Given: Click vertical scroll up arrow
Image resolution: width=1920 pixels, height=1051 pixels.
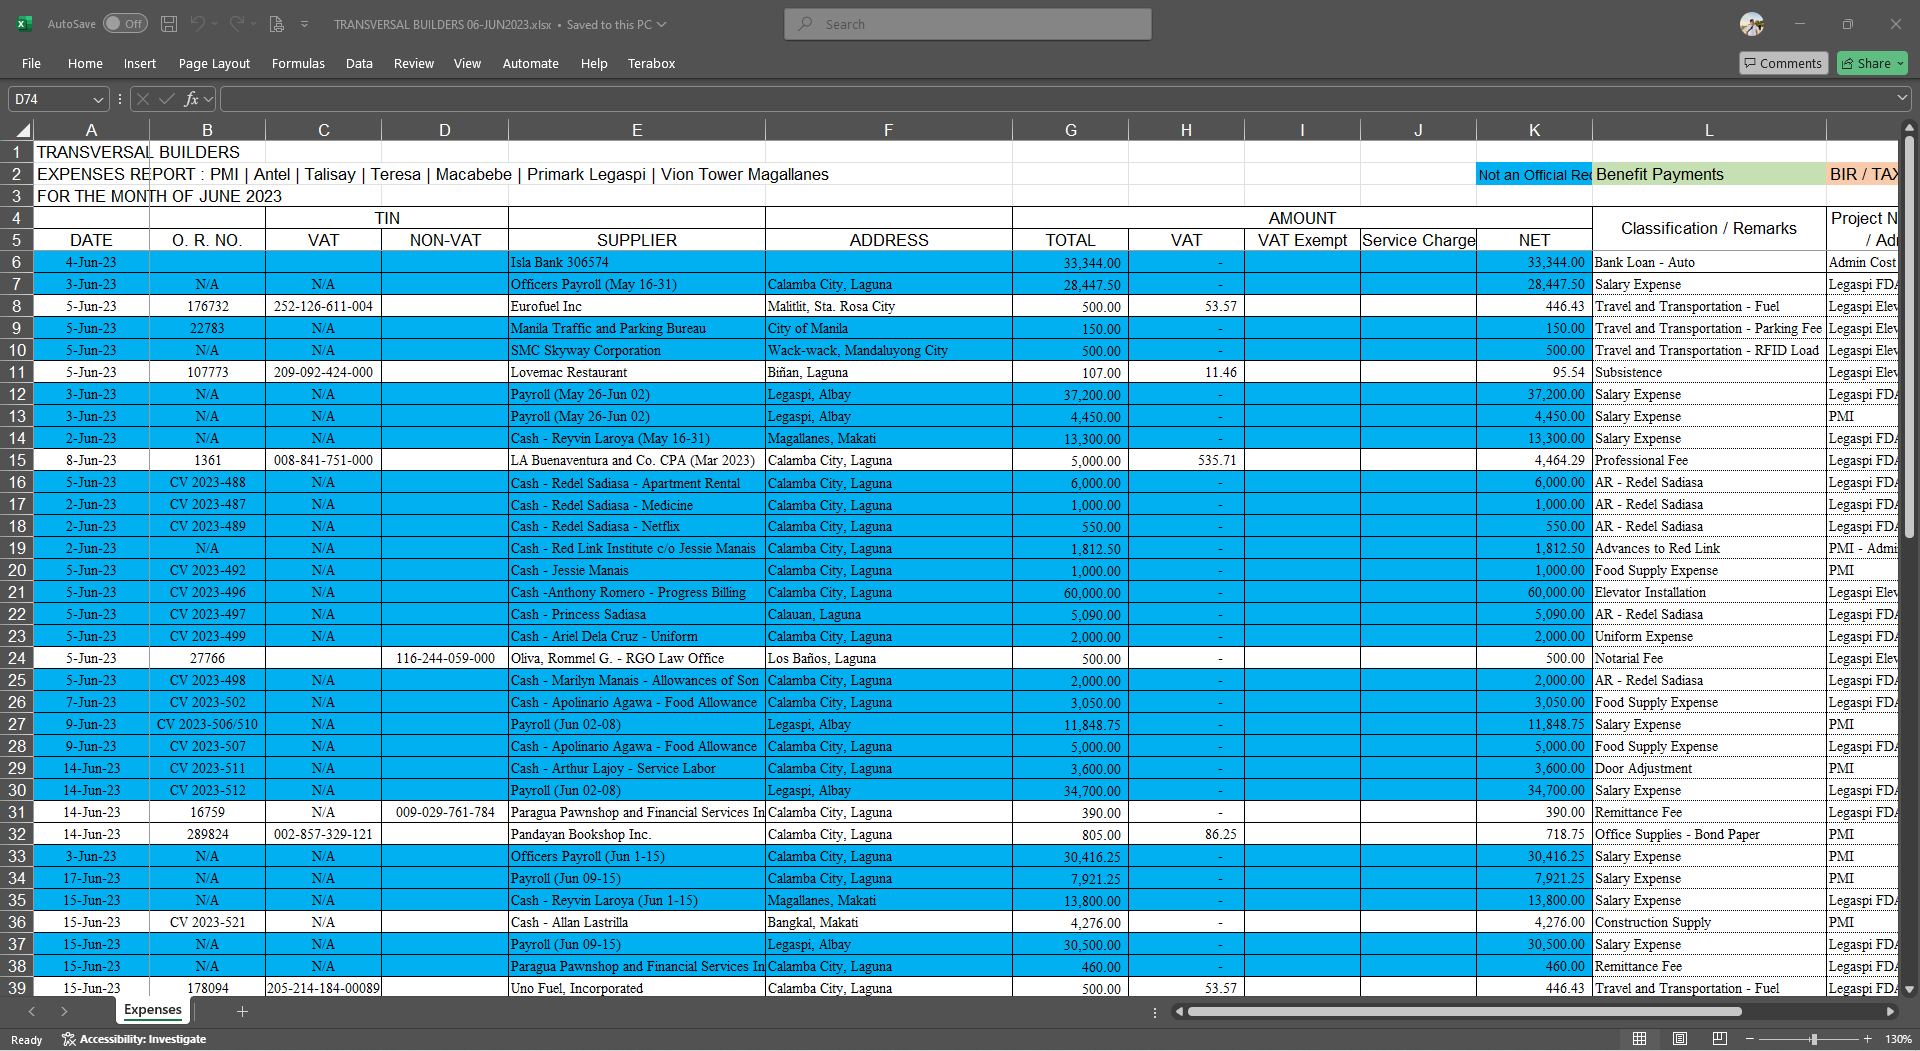Looking at the screenshot, I should [1909, 128].
